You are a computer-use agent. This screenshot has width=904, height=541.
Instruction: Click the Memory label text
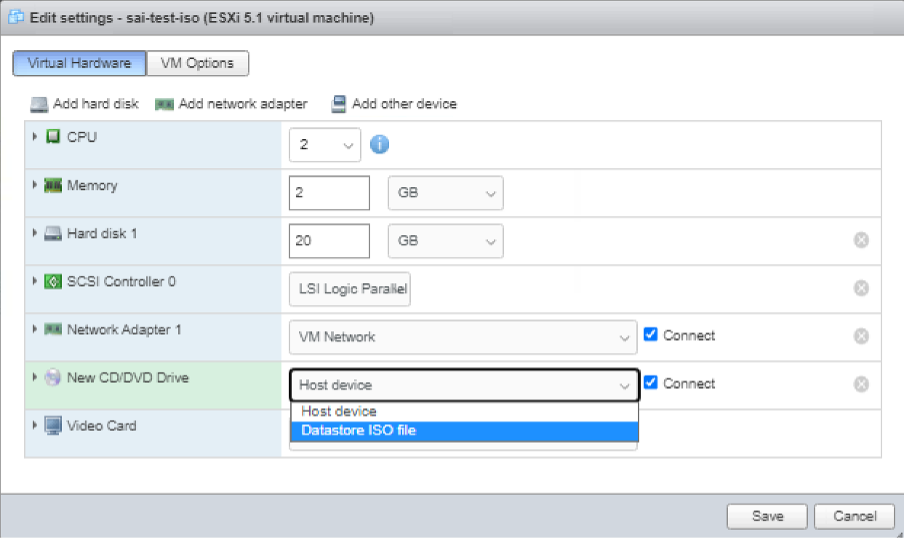coord(92,186)
